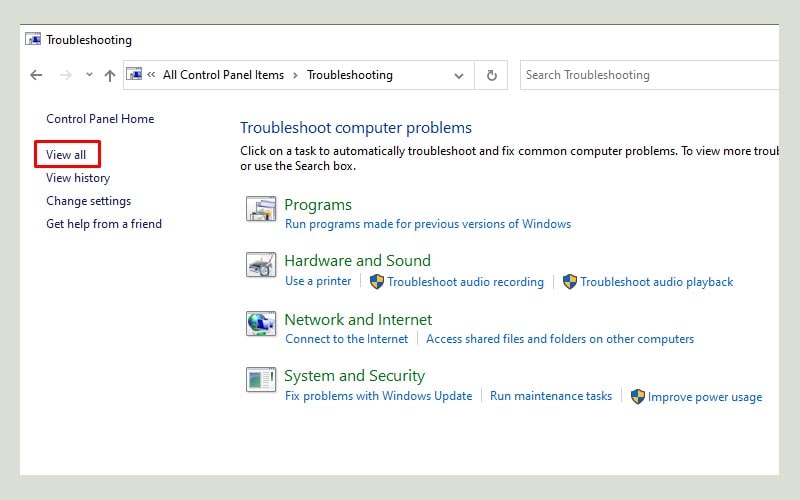Image resolution: width=800 pixels, height=500 pixels.
Task: Click the Troubleshooting breadcrumb segment
Action: (x=350, y=75)
